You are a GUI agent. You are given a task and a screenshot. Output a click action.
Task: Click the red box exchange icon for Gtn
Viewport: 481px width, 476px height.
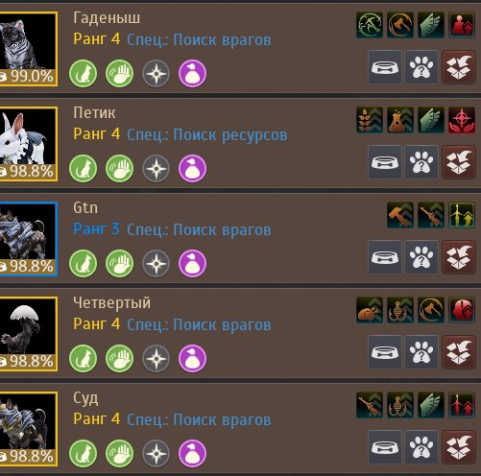tap(459, 257)
